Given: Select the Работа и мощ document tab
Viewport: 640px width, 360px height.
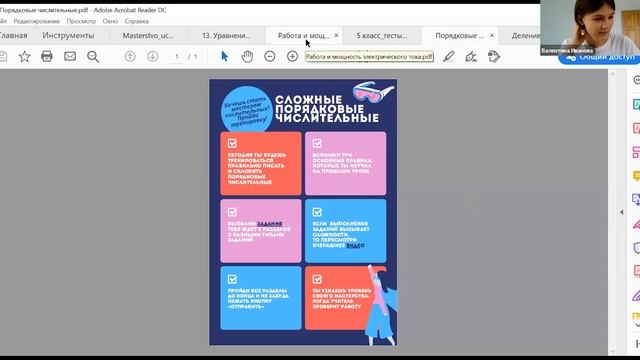Looking at the screenshot, I should [x=304, y=36].
